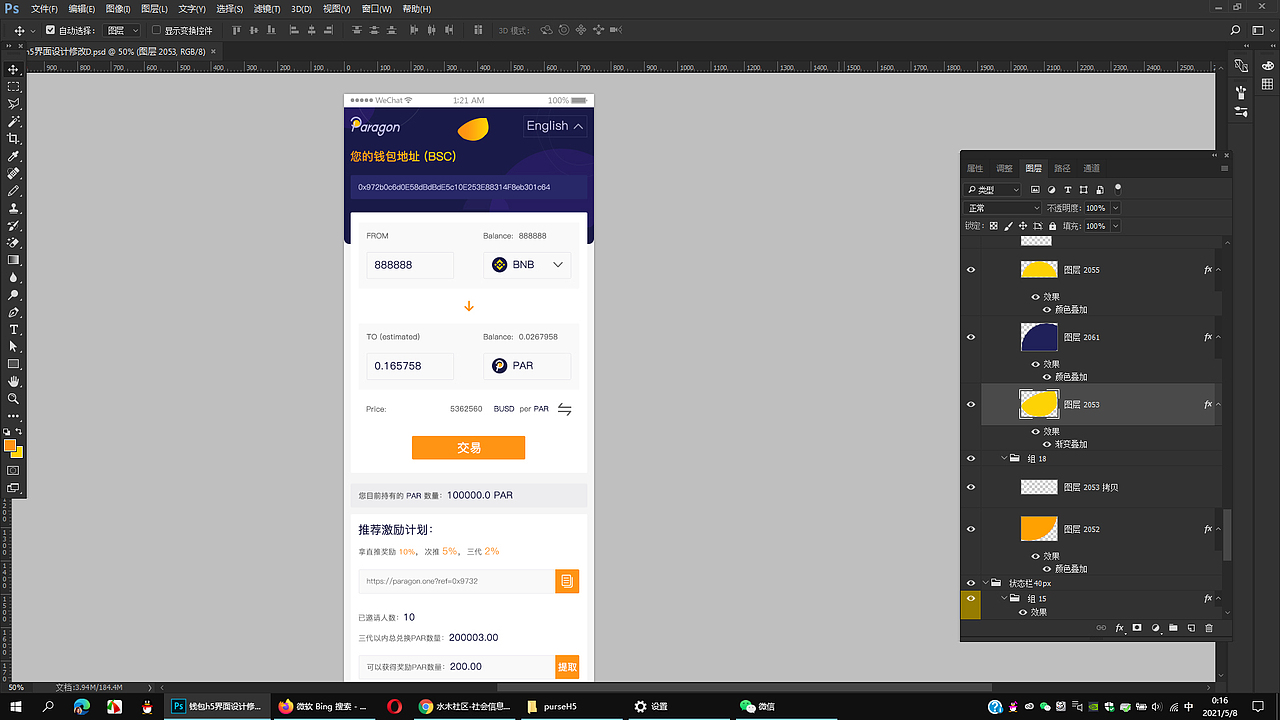The width and height of the screenshot is (1280, 720).
Task: Open the 文件(F) menu
Action: [x=44, y=9]
